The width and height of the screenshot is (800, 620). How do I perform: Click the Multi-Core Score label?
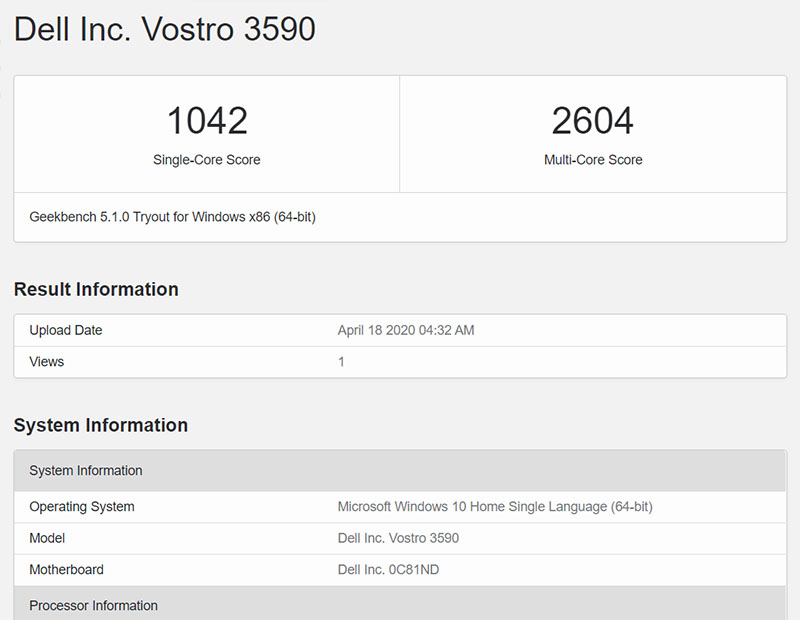click(x=593, y=159)
